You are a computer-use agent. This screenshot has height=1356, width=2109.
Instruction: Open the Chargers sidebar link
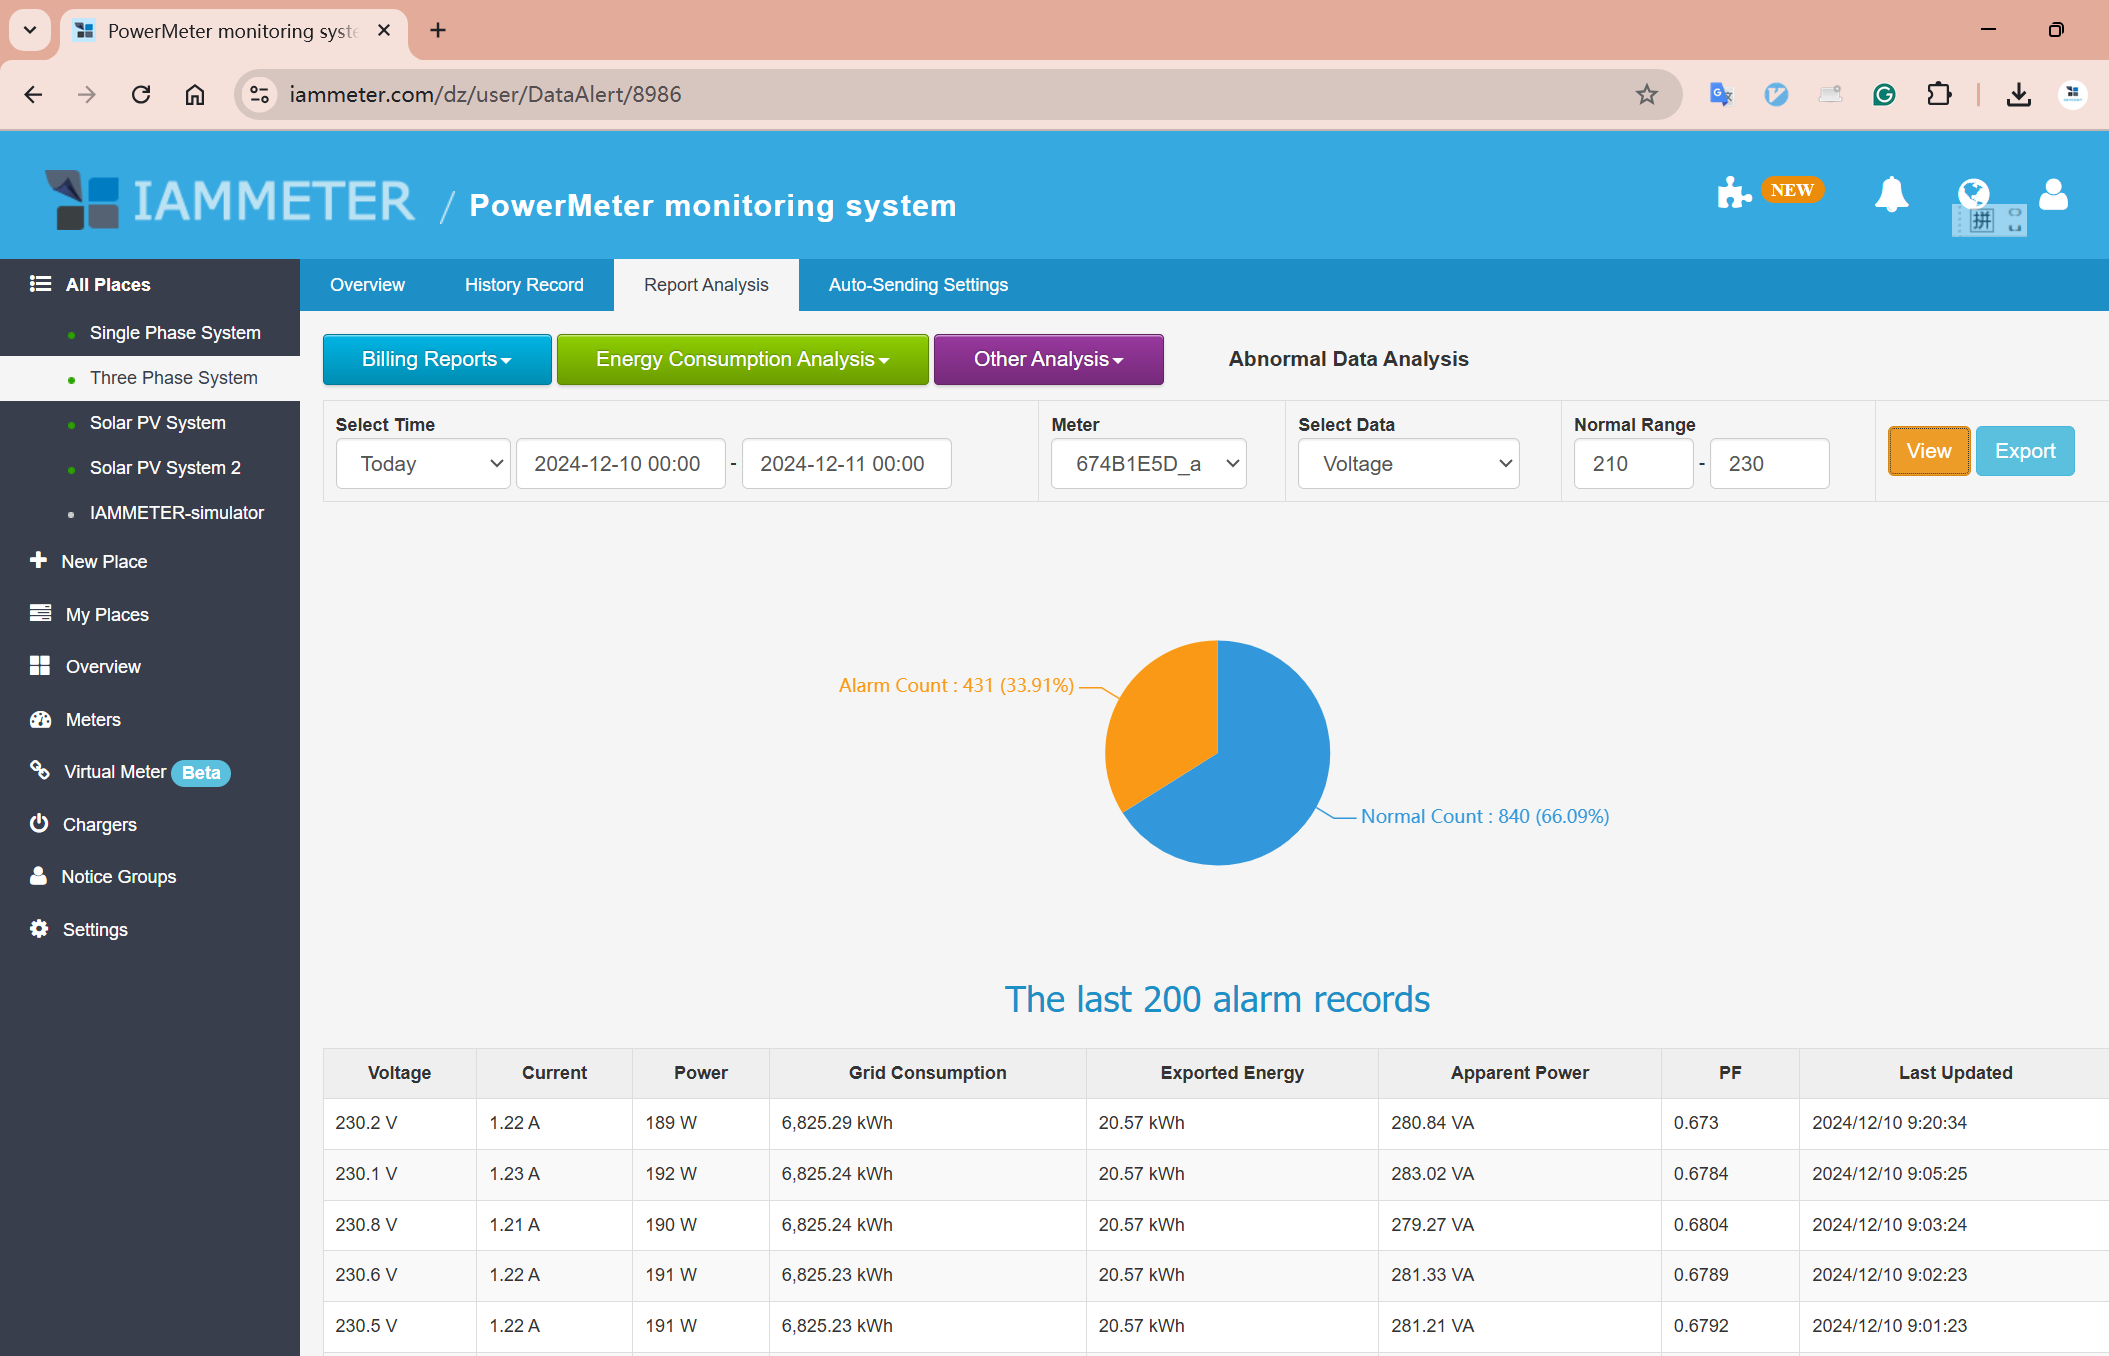pos(100,824)
